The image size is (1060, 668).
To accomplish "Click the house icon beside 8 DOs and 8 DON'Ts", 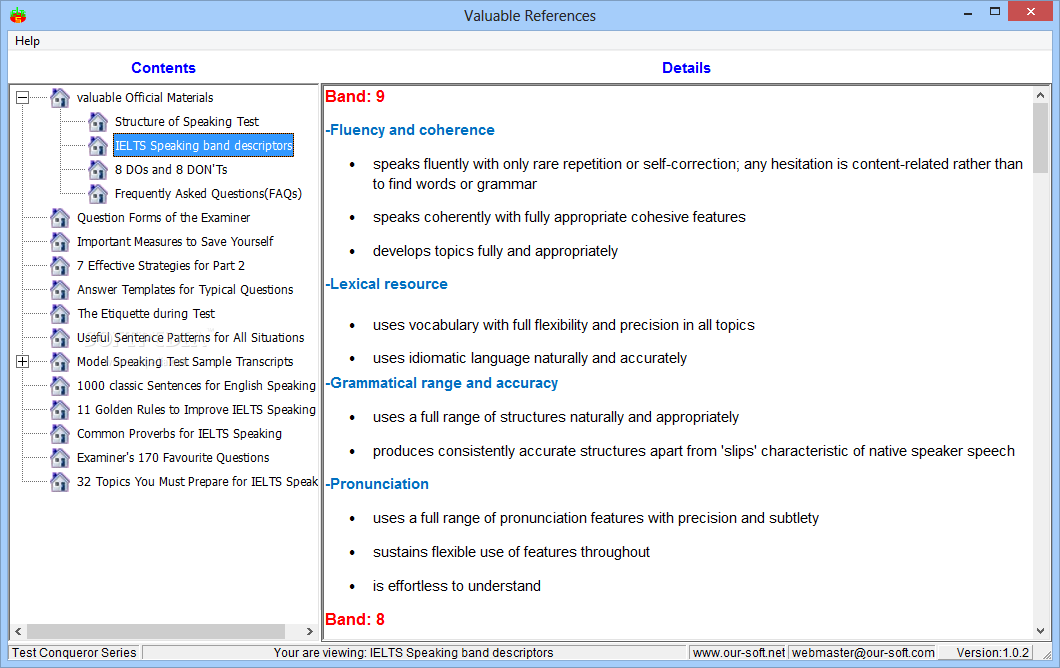I will pos(98,170).
